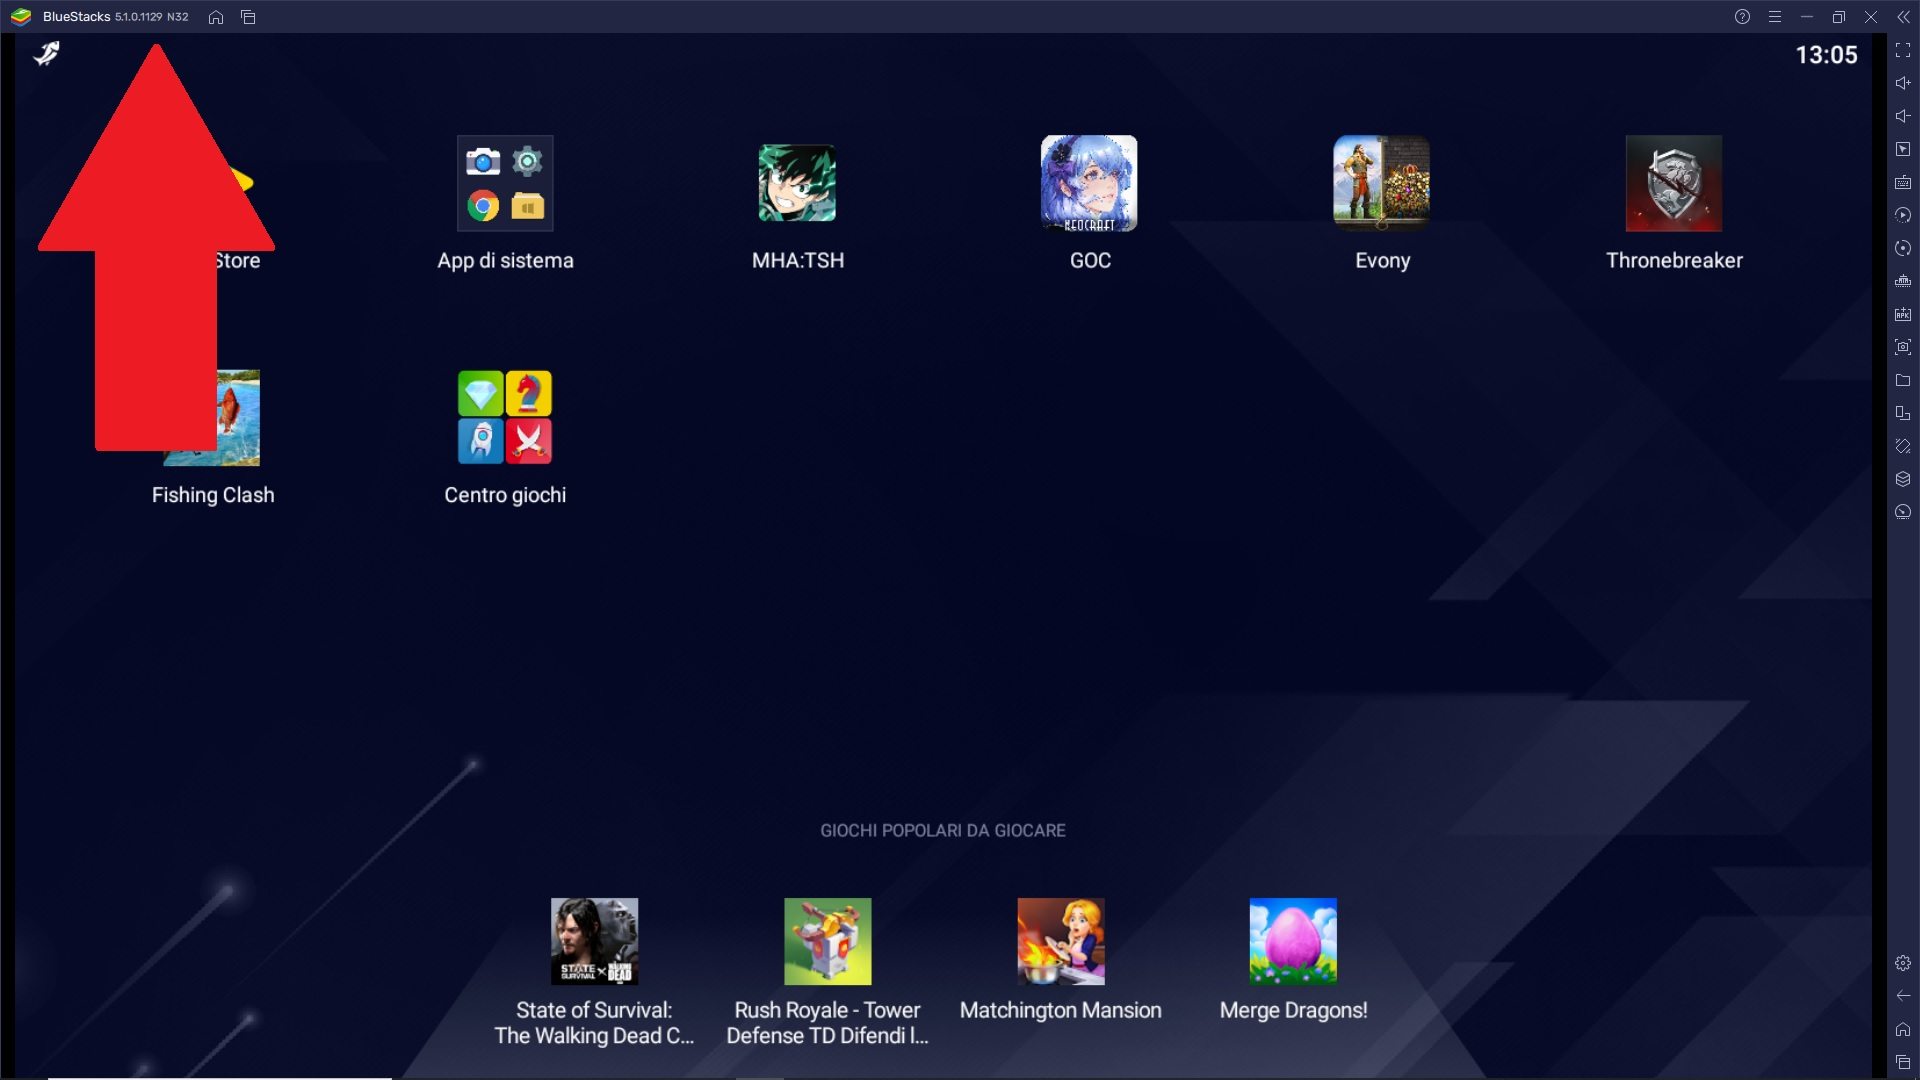Open the hamburger menu in title bar

[x=1774, y=17]
